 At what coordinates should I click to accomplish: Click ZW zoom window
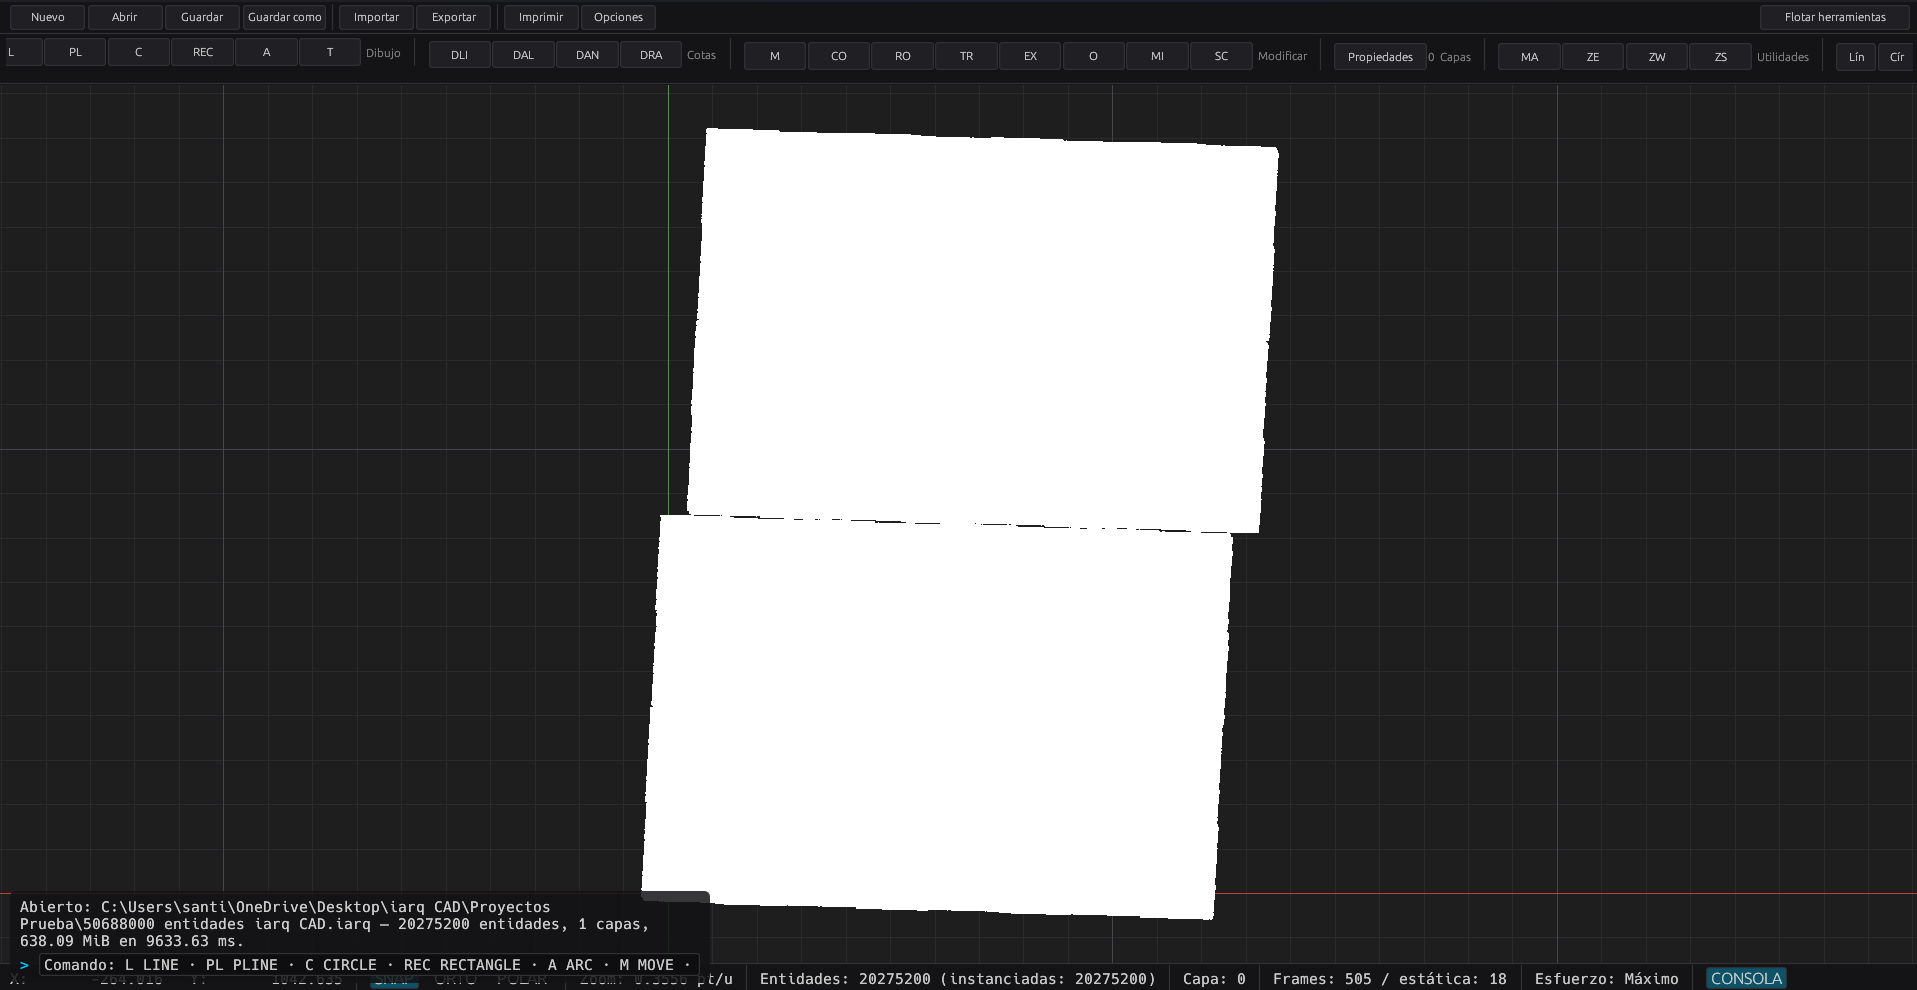[x=1657, y=57]
